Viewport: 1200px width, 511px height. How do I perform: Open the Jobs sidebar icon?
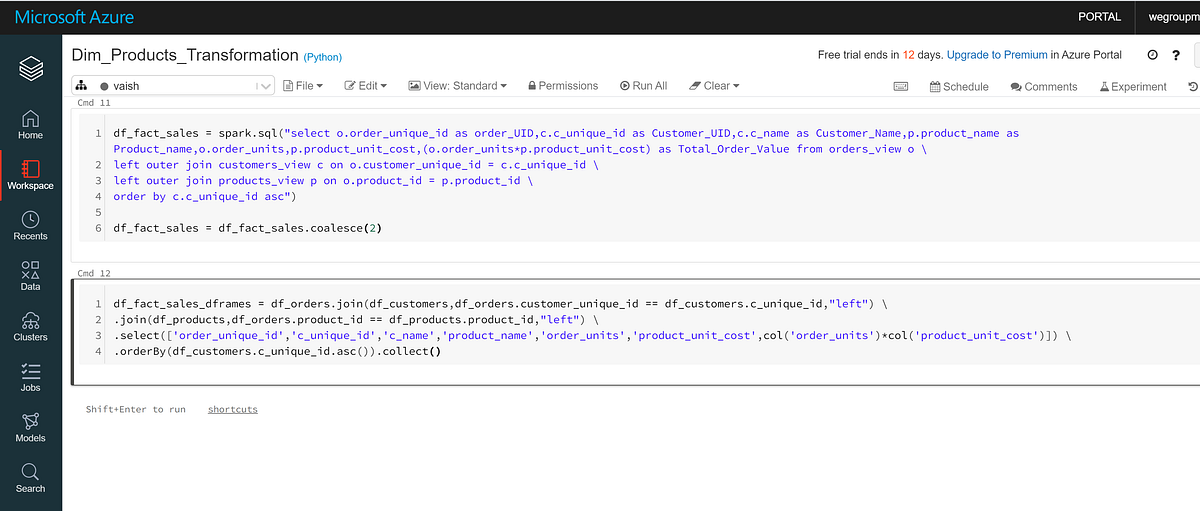(x=30, y=377)
